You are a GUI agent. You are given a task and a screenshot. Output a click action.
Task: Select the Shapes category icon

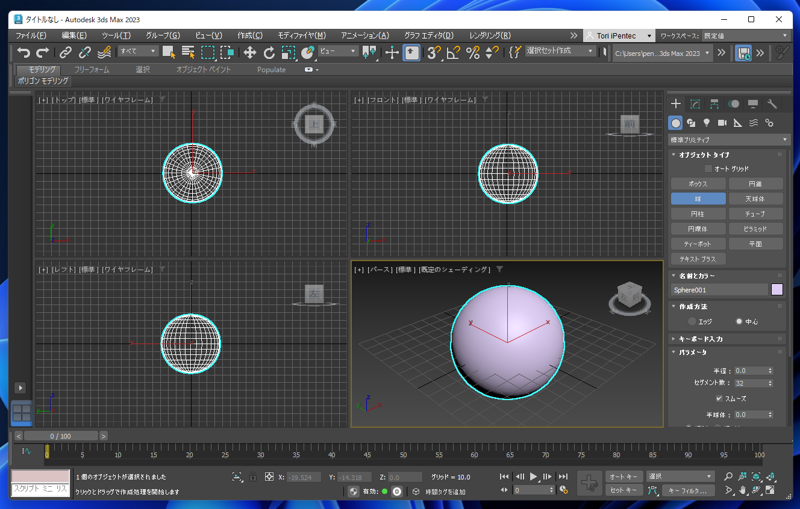click(x=691, y=123)
